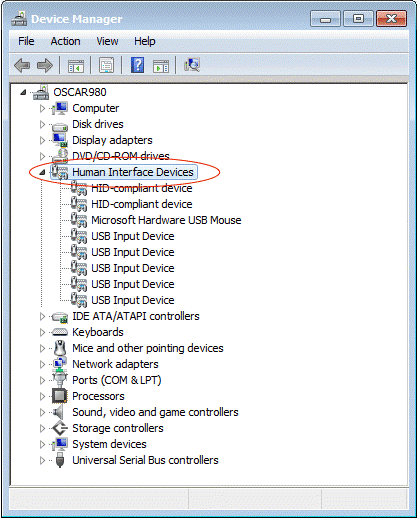
Task: Click the Back arrow toolbar icon
Action: [x=22, y=65]
